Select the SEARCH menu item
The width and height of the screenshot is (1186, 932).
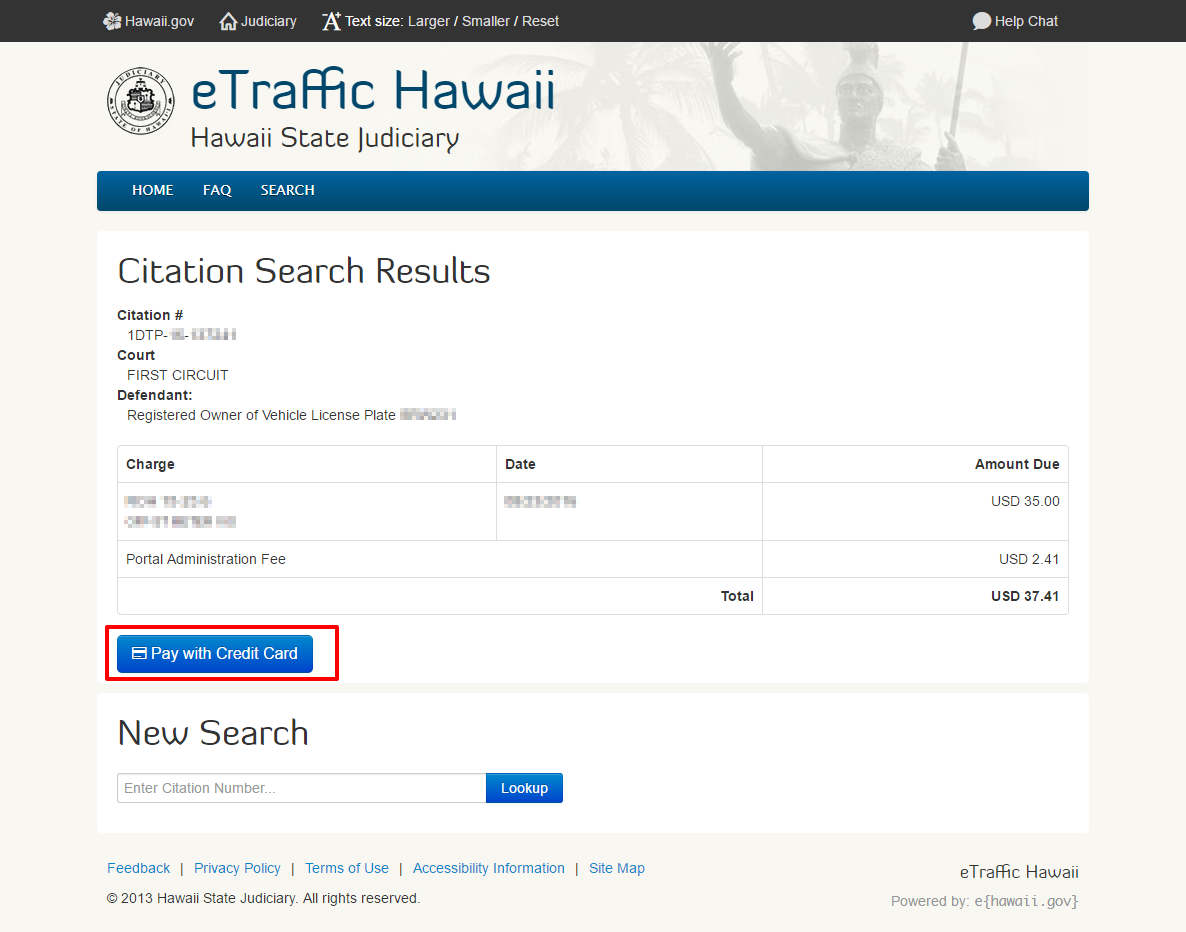point(287,190)
